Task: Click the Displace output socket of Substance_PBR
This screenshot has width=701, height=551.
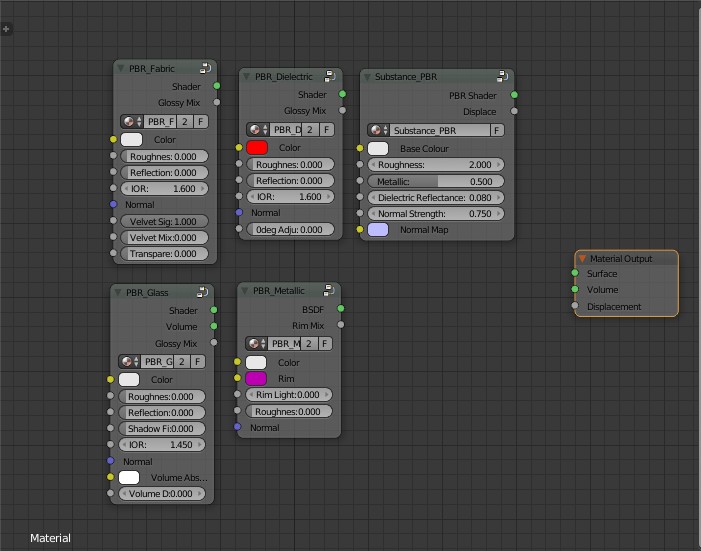Action: tap(514, 111)
